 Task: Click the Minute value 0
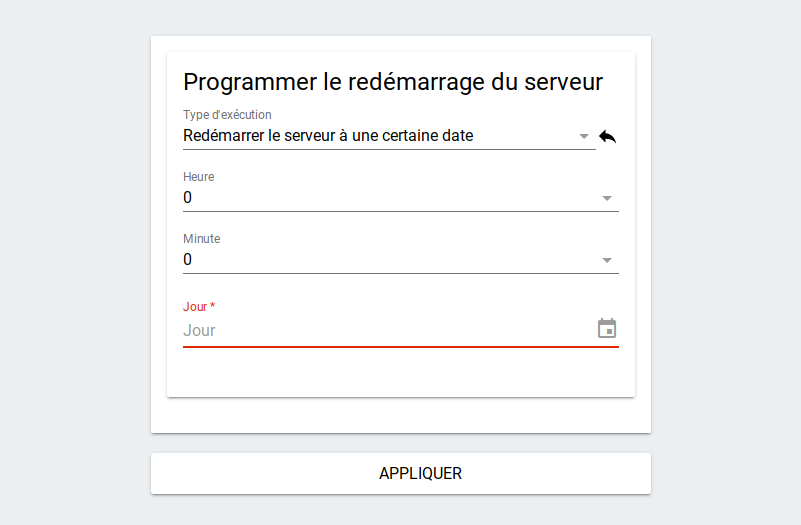click(187, 259)
